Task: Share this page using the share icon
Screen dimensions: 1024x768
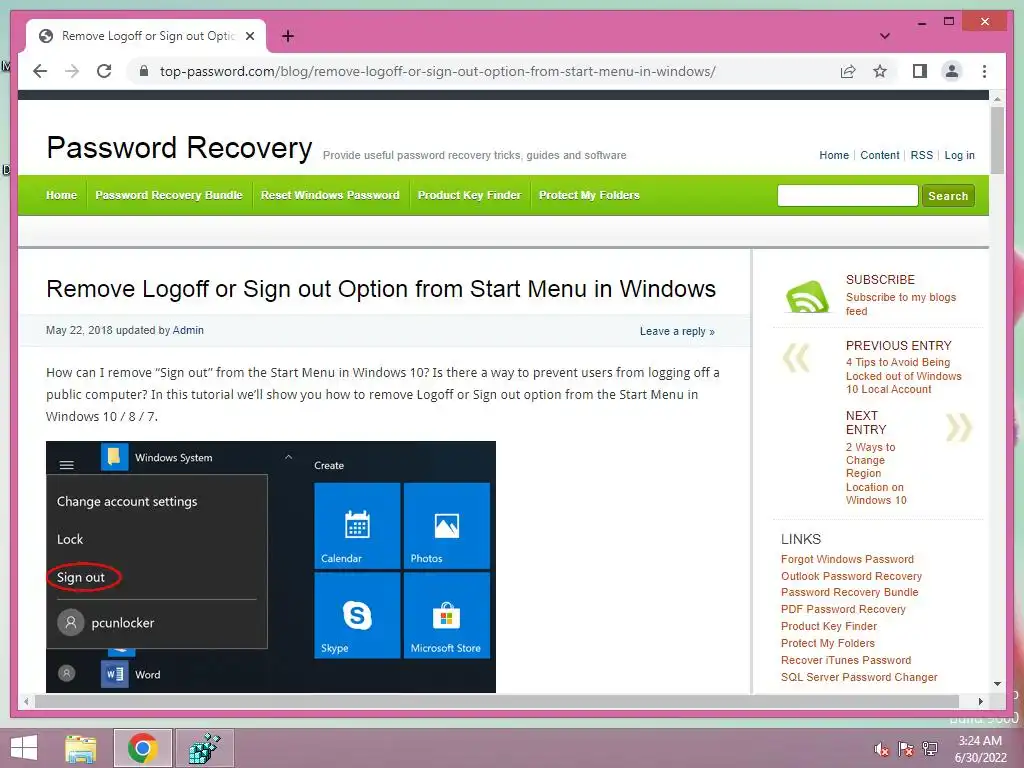Action: click(x=848, y=71)
